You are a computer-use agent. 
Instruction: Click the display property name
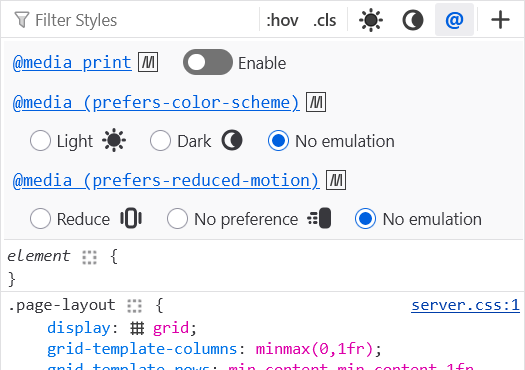79,327
